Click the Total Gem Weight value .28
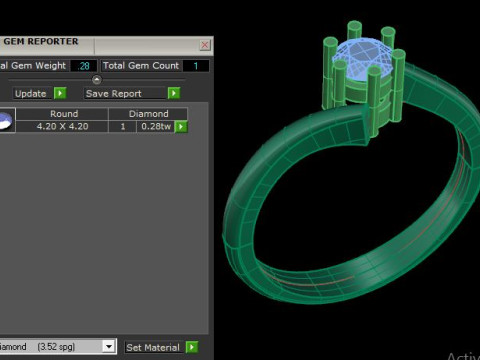This screenshot has width=480, height=360. pyautogui.click(x=84, y=66)
